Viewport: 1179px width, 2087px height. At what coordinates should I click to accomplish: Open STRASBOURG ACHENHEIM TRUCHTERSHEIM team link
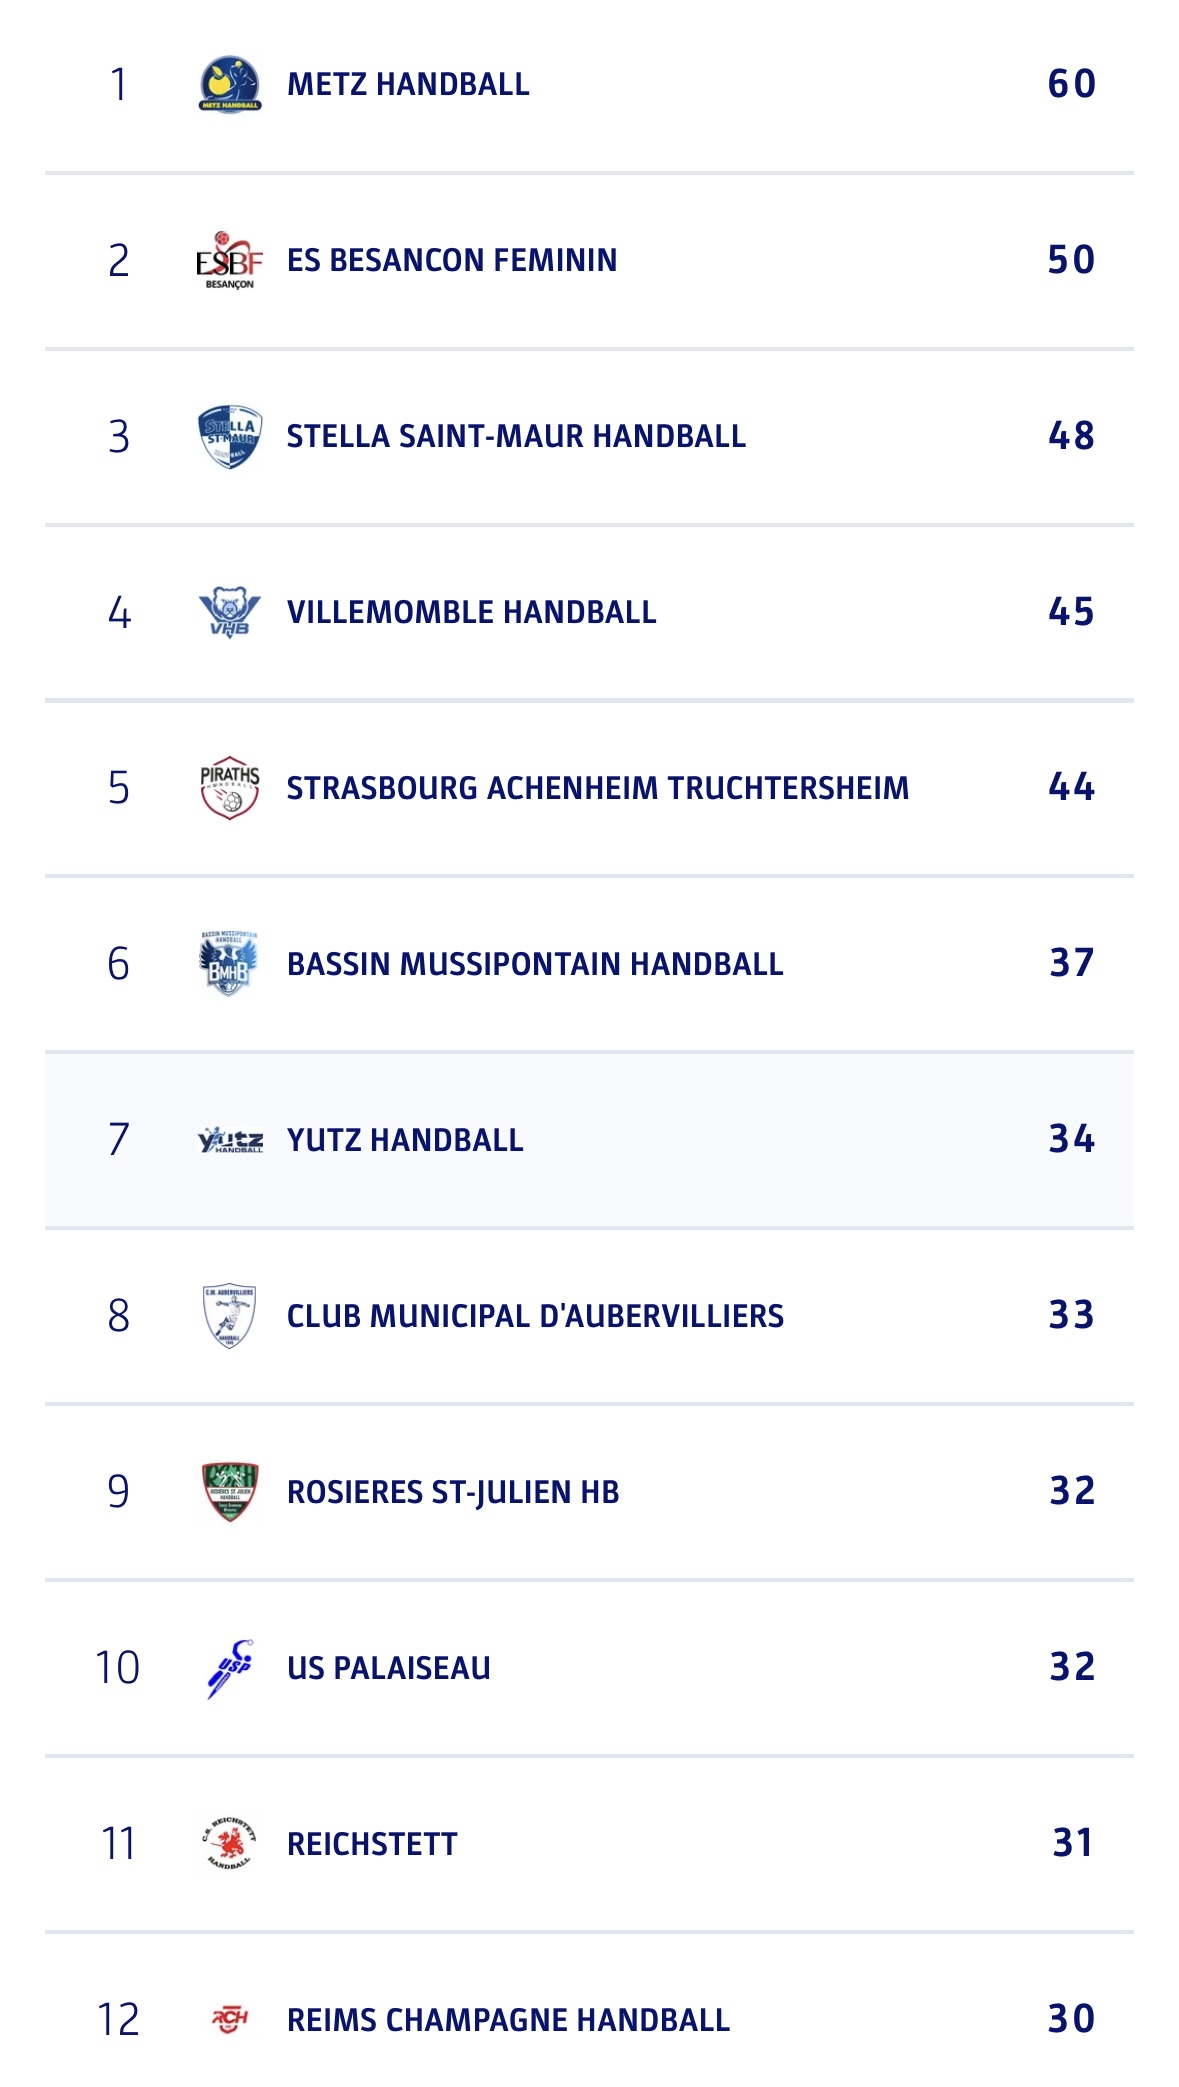[598, 788]
